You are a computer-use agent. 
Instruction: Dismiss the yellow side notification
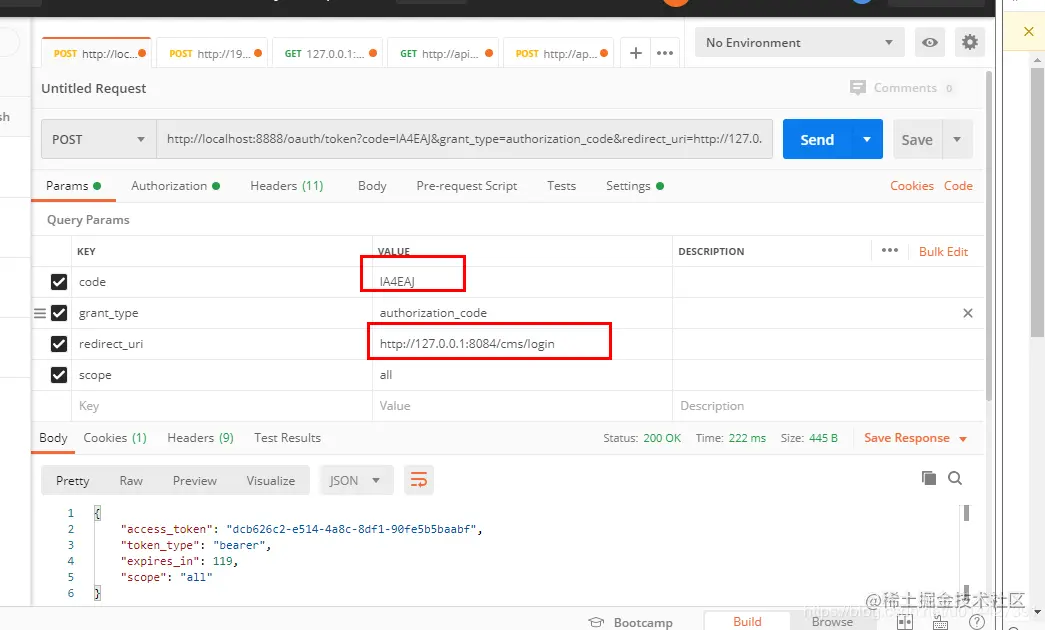1028,31
